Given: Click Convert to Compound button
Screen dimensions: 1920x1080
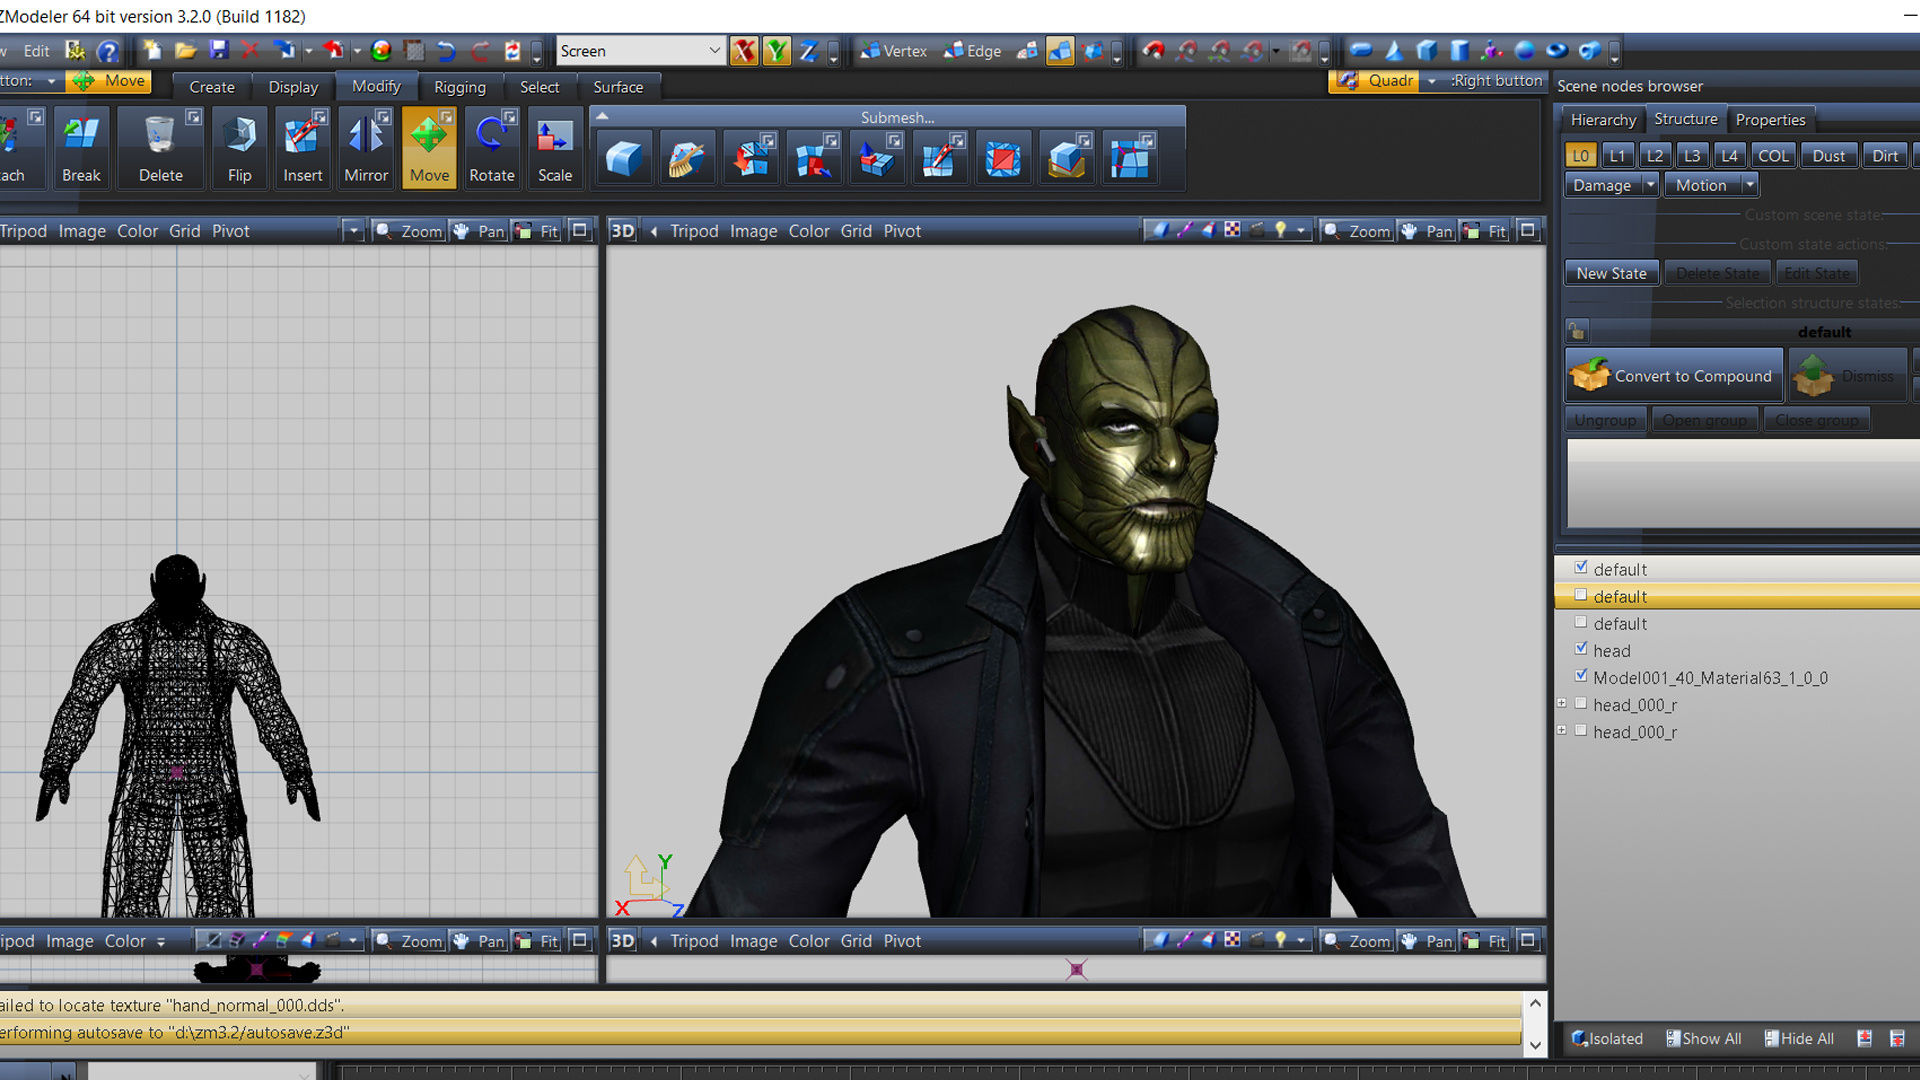Looking at the screenshot, I should click(x=1674, y=376).
